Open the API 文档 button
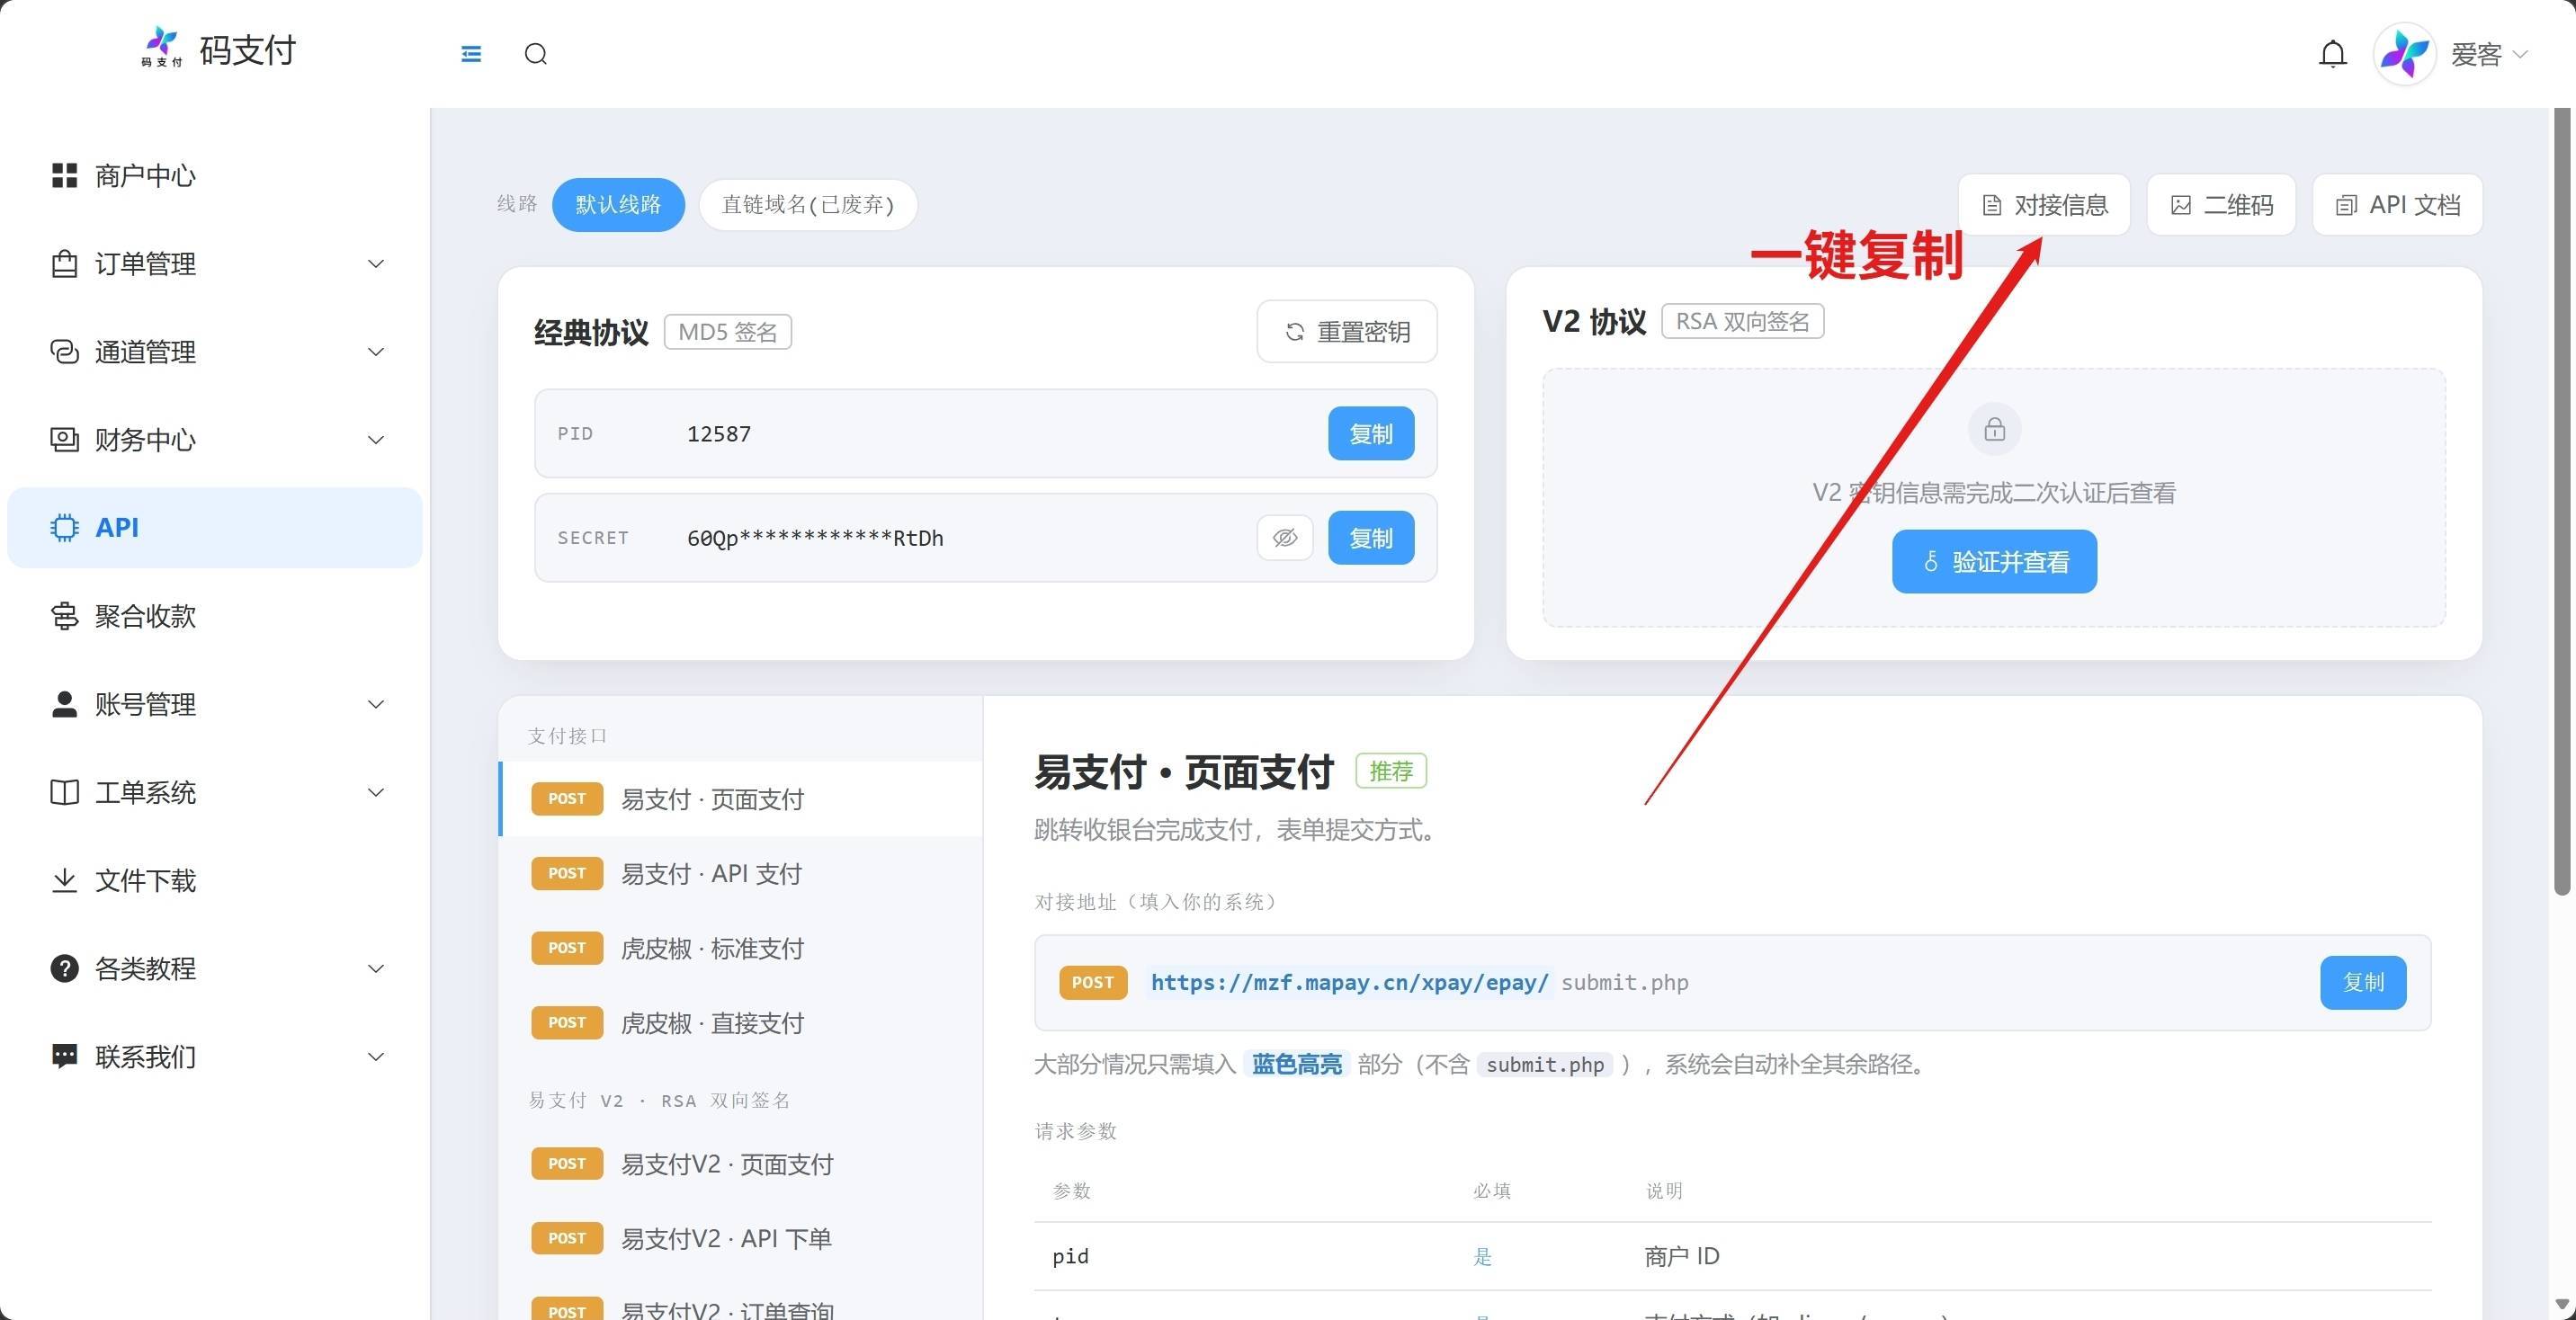2576x1320 pixels. point(2397,205)
